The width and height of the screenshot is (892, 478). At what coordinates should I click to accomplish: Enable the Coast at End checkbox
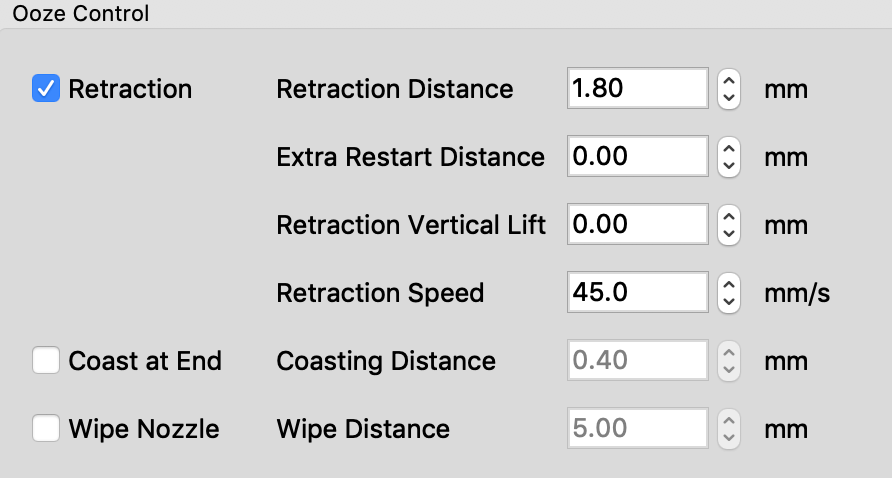click(x=46, y=360)
